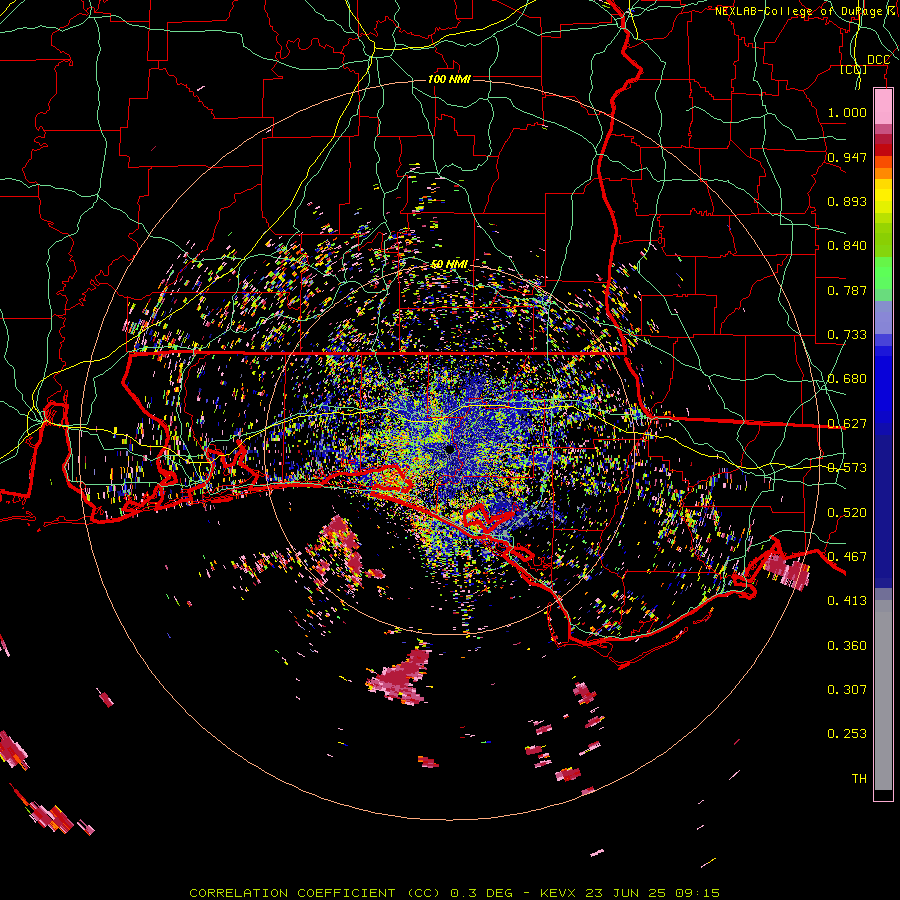Image resolution: width=900 pixels, height=900 pixels.
Task: Pick the light pink color bar segment
Action: (x=883, y=107)
